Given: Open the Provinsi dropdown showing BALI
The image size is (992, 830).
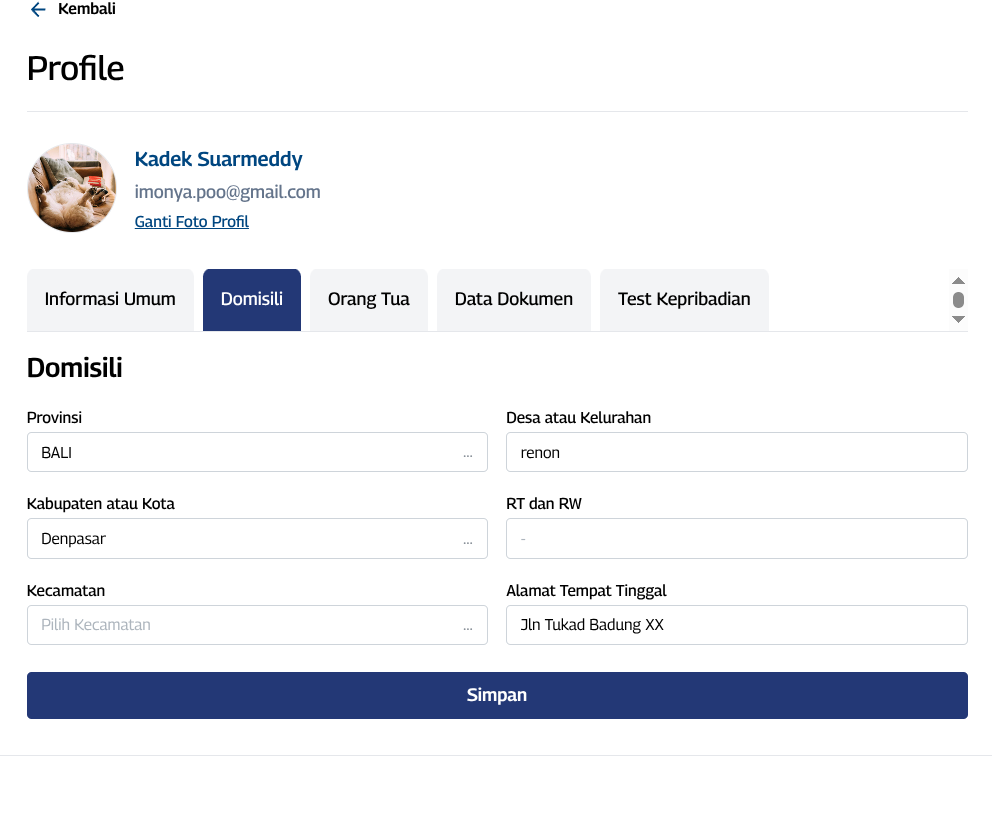Looking at the screenshot, I should [257, 452].
